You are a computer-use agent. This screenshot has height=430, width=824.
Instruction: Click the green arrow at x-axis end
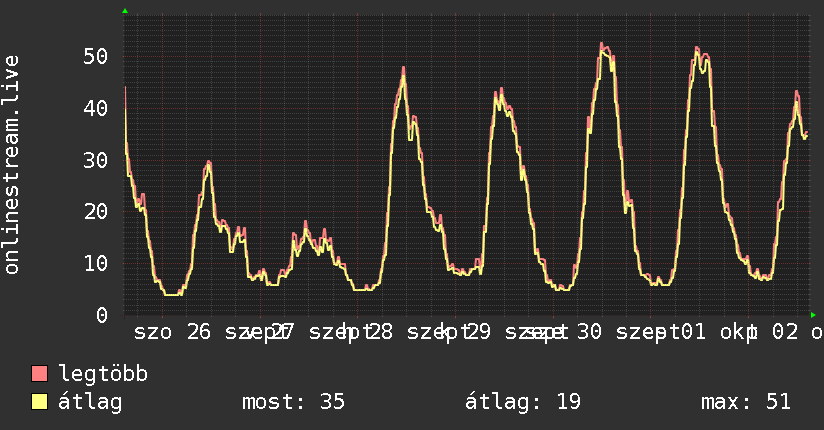[813, 315]
